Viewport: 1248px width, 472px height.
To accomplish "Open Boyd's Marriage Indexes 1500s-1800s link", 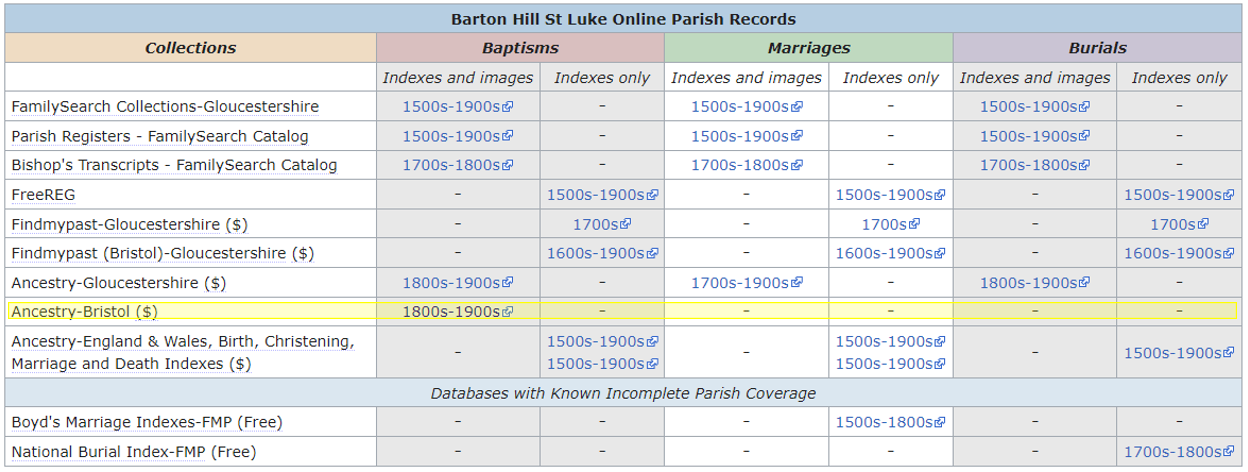I will (x=891, y=422).
